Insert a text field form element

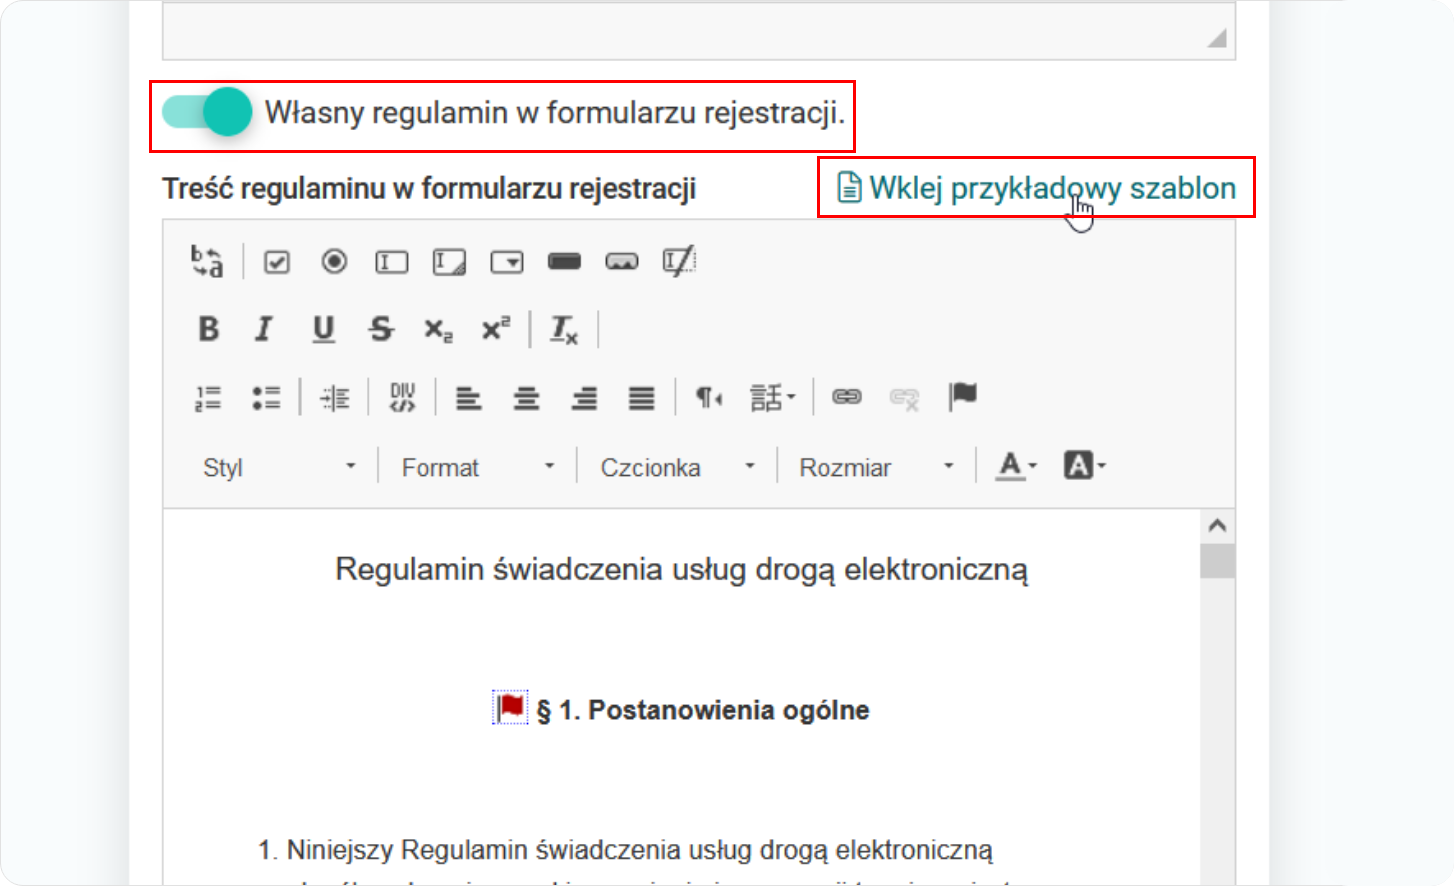(392, 262)
